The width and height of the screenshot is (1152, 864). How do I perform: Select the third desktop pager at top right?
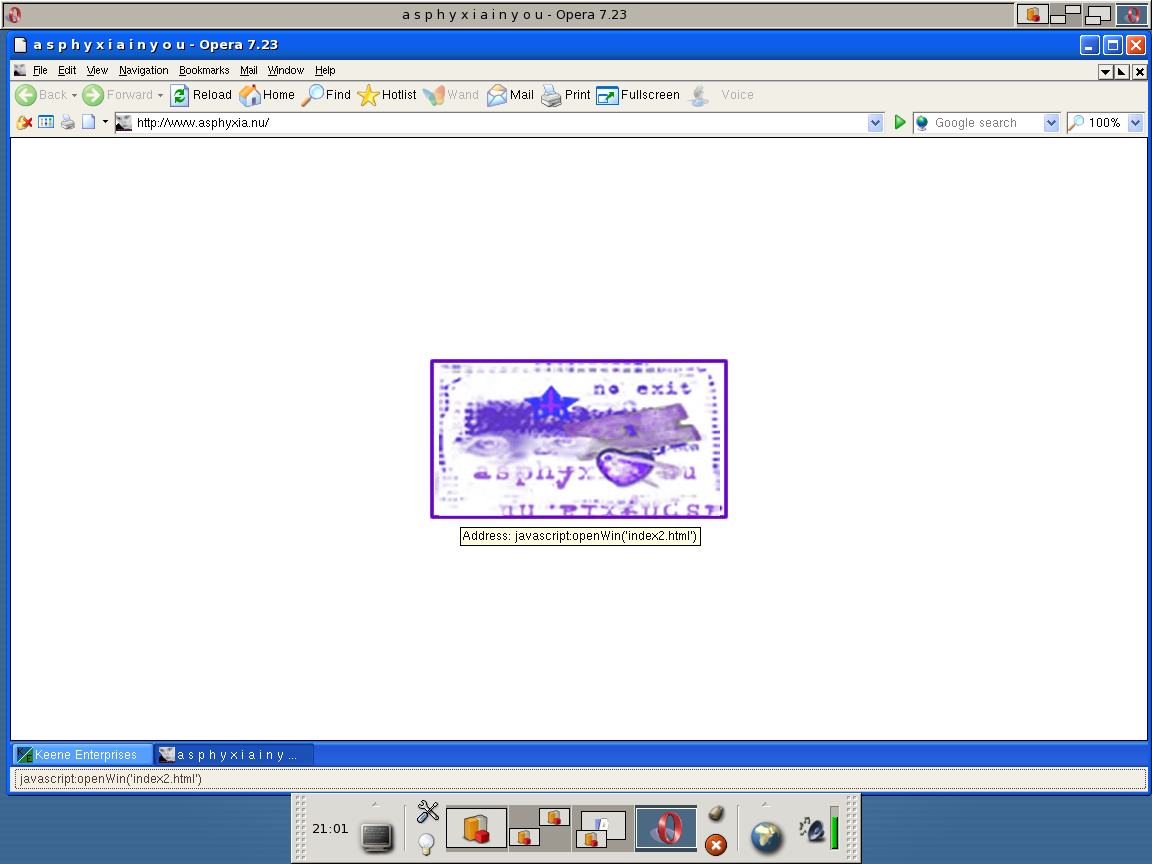point(1098,15)
